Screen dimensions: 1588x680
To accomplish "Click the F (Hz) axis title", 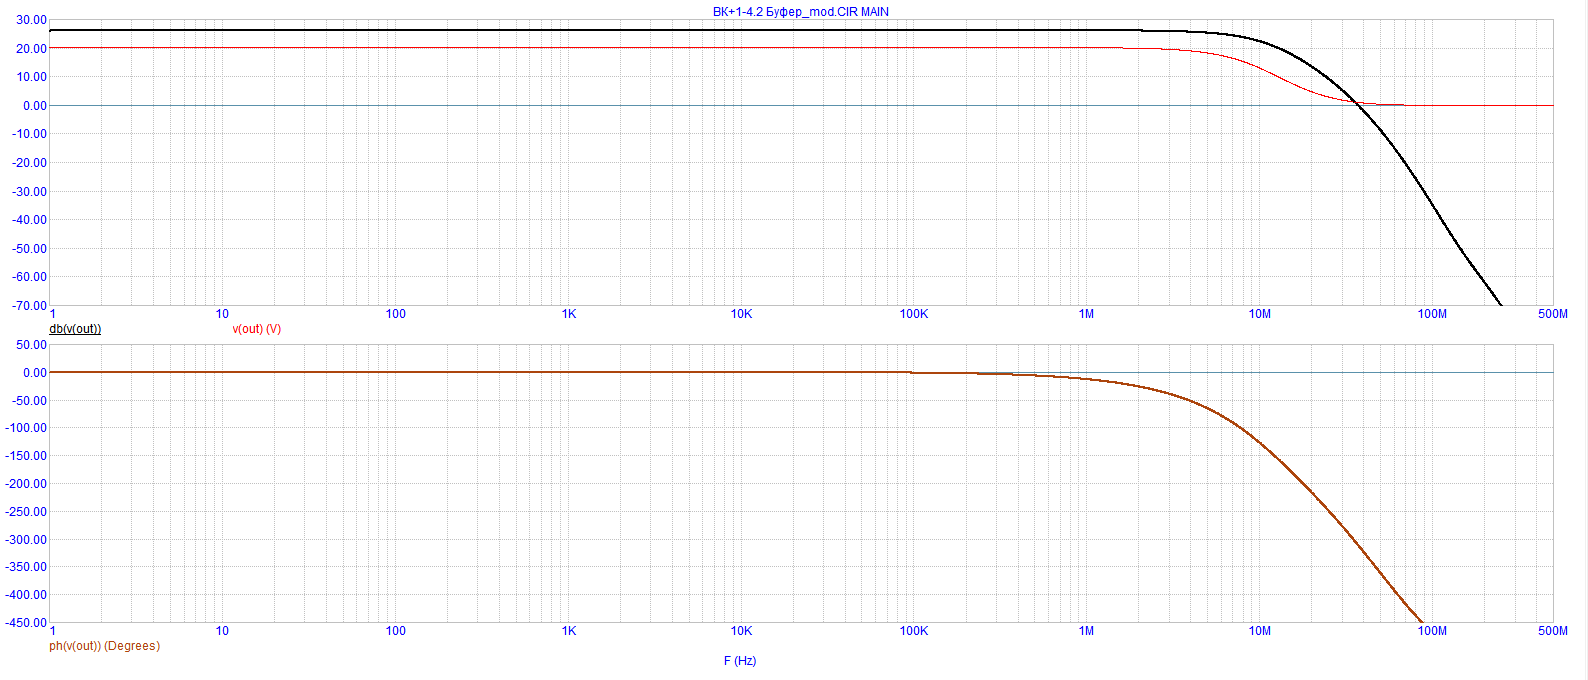I will (740, 661).
